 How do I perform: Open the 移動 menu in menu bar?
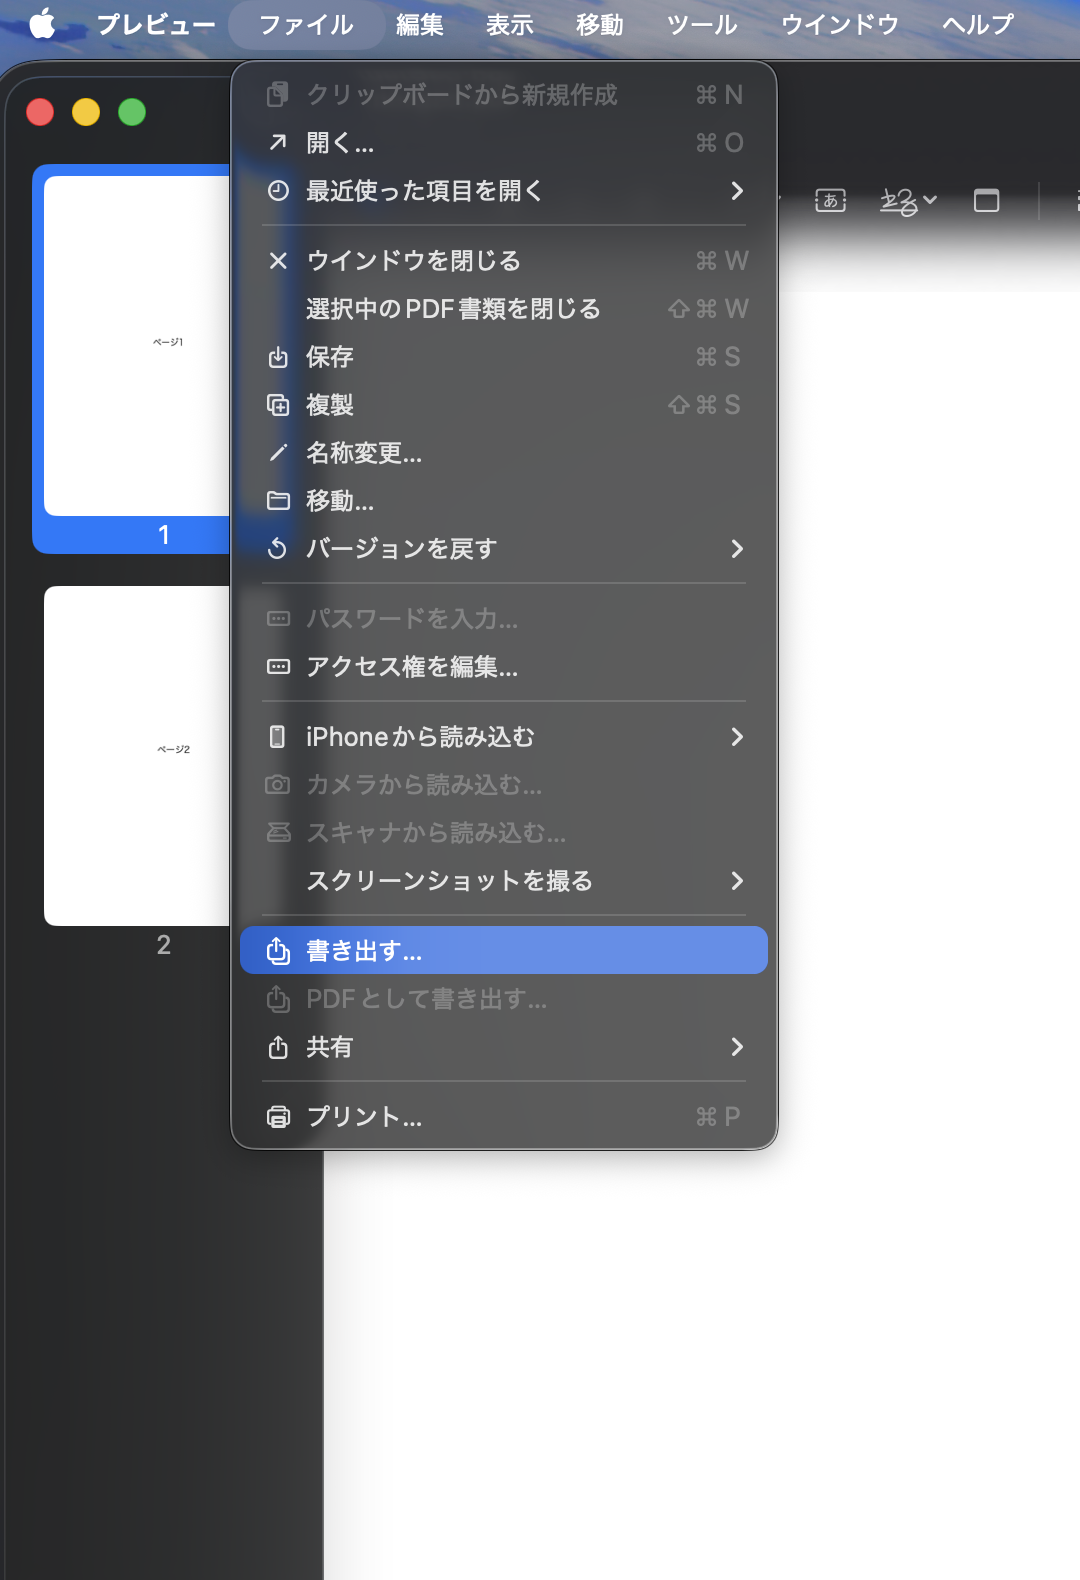click(x=600, y=24)
